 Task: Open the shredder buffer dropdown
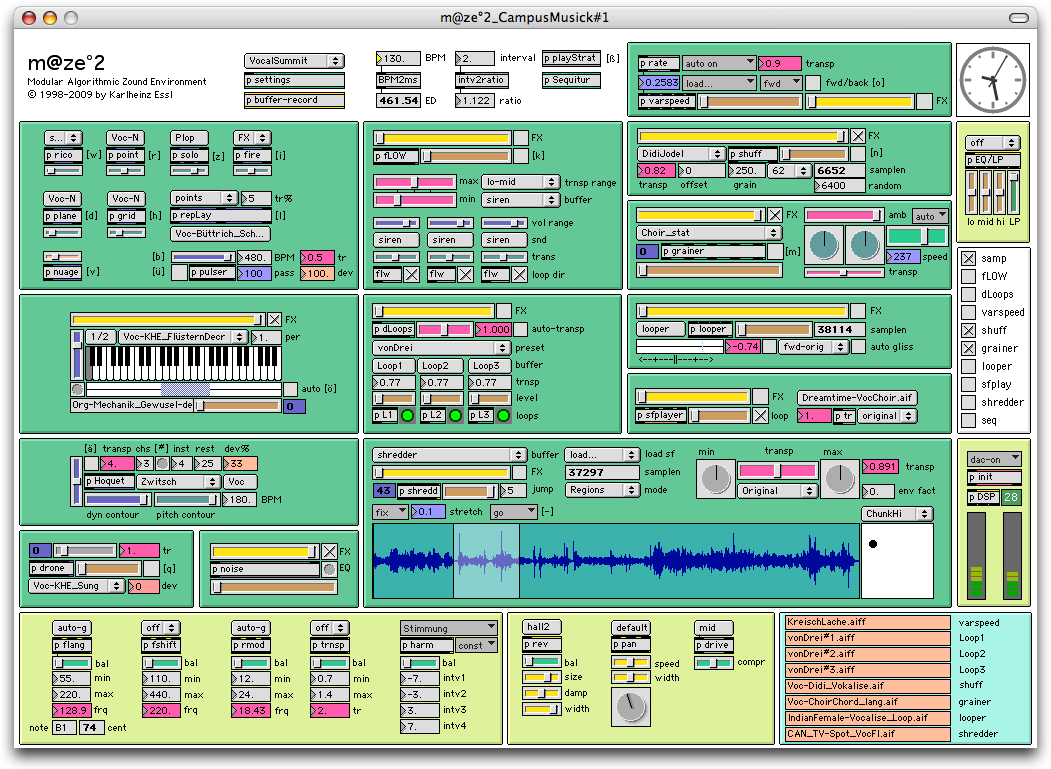click(x=449, y=455)
